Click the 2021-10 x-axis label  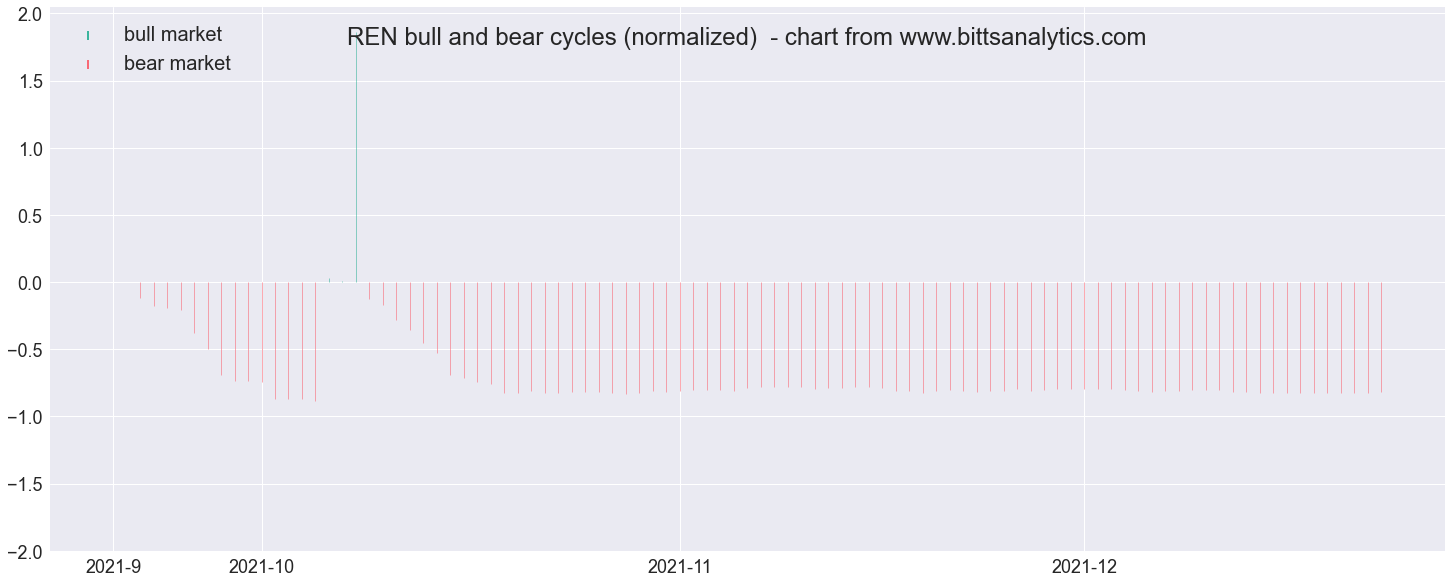pos(262,567)
